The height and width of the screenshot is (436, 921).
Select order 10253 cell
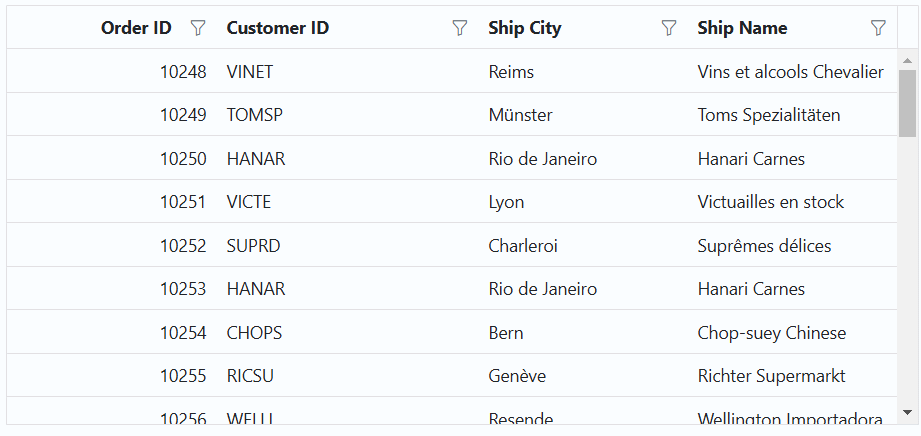pyautogui.click(x=183, y=289)
